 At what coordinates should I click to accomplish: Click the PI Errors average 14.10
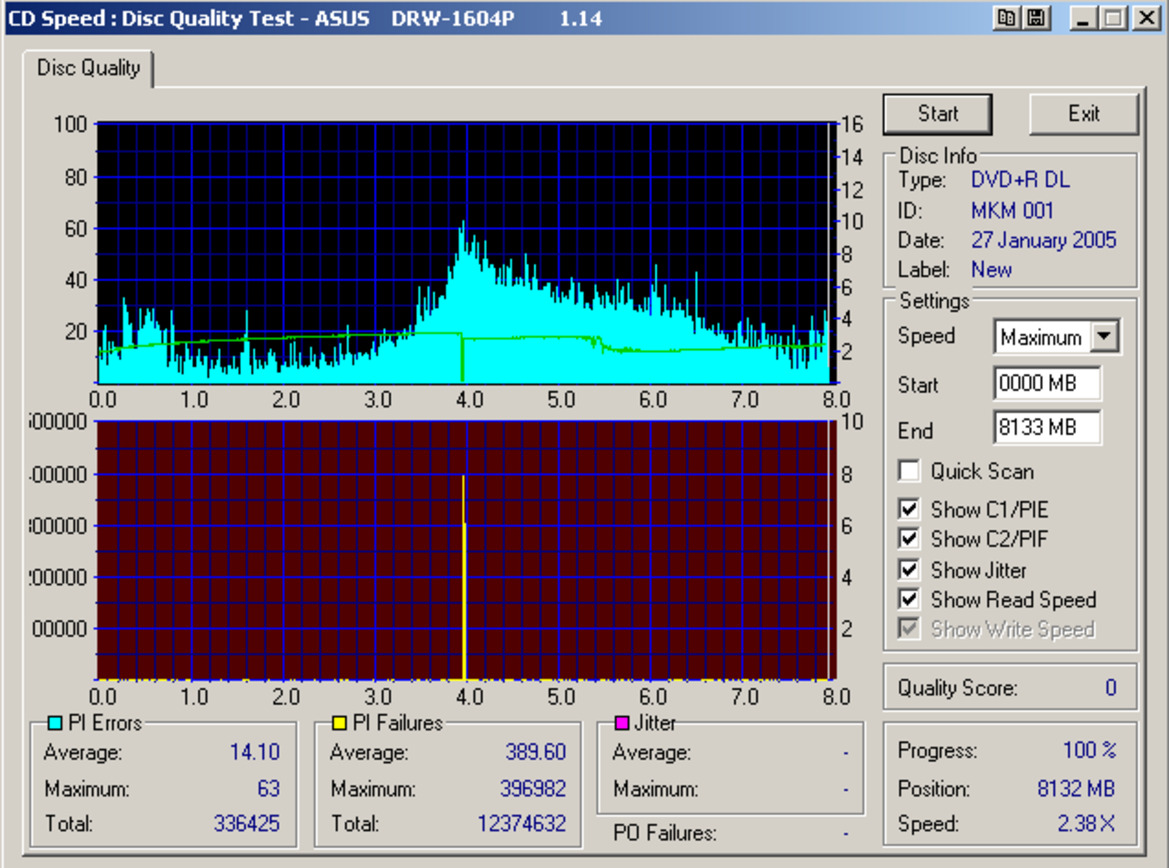pyautogui.click(x=255, y=752)
